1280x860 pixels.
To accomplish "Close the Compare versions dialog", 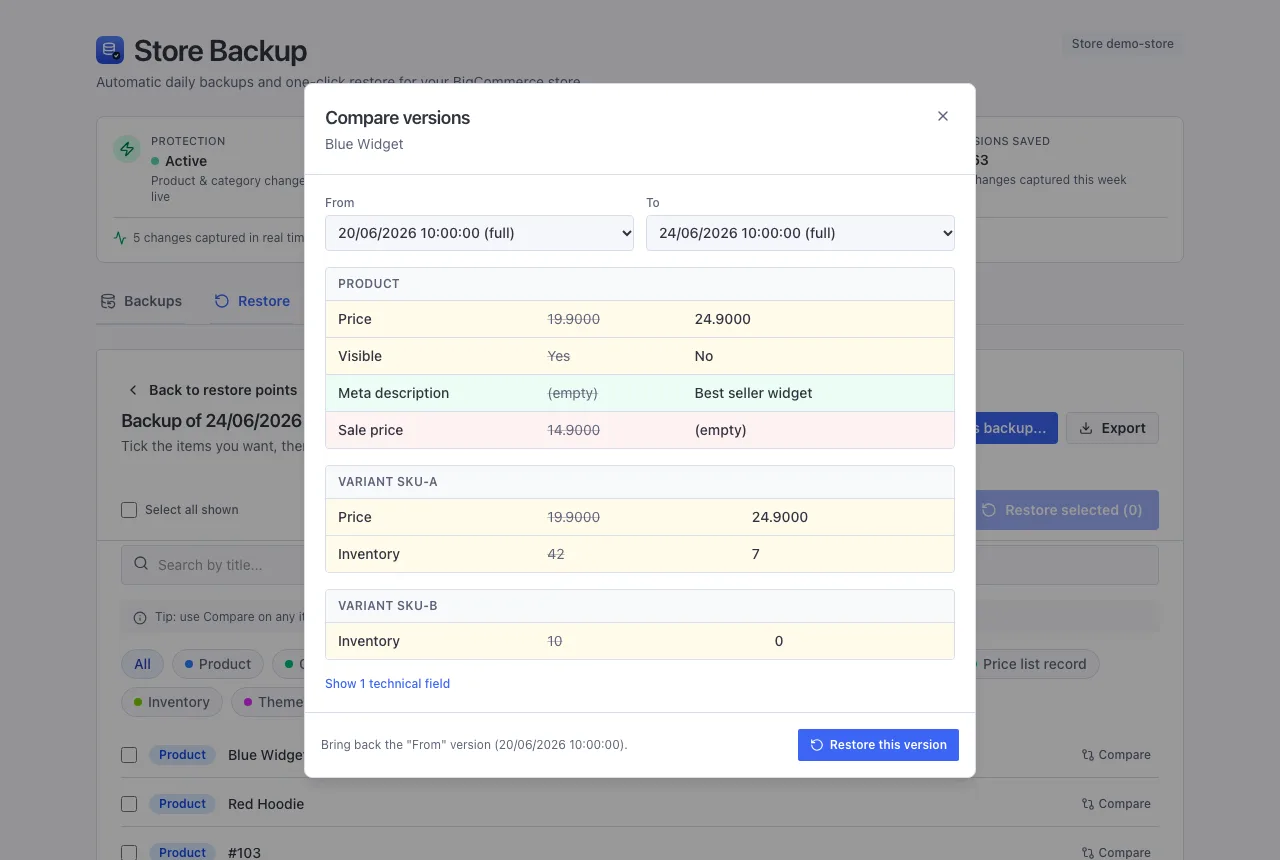I will click(x=942, y=116).
